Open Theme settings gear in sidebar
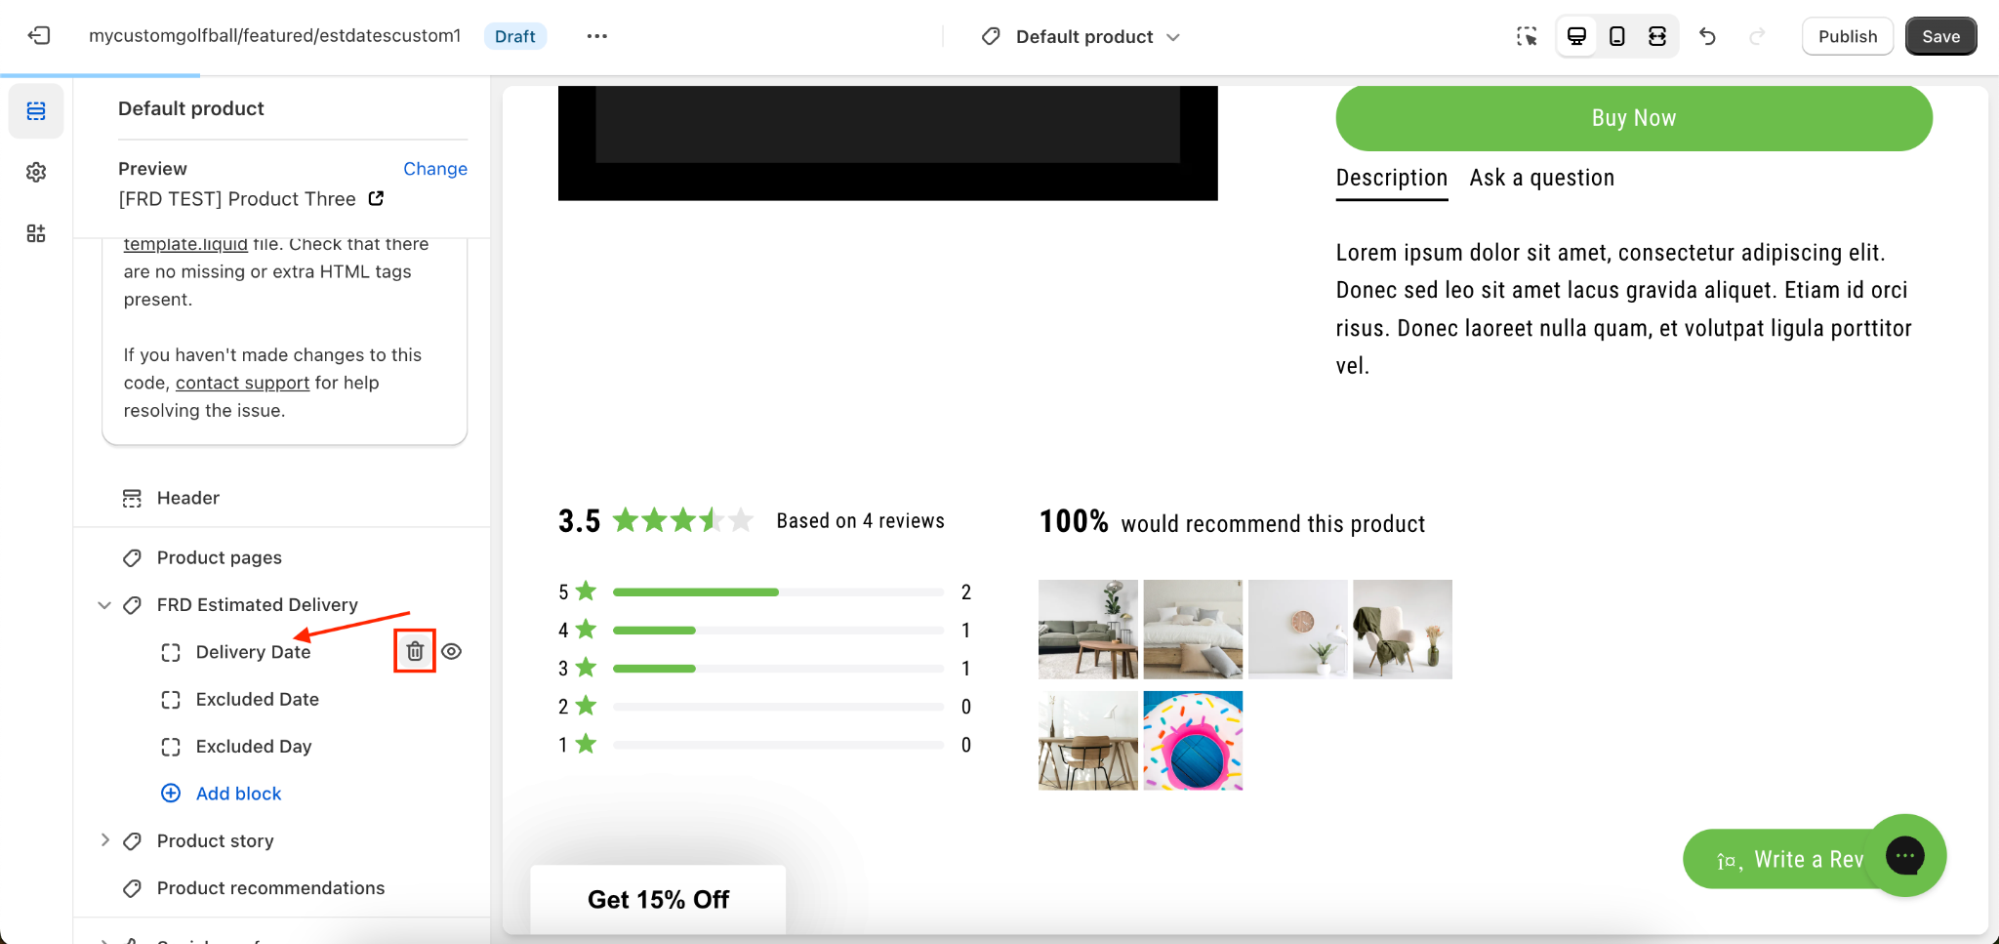The image size is (1999, 944). [36, 172]
